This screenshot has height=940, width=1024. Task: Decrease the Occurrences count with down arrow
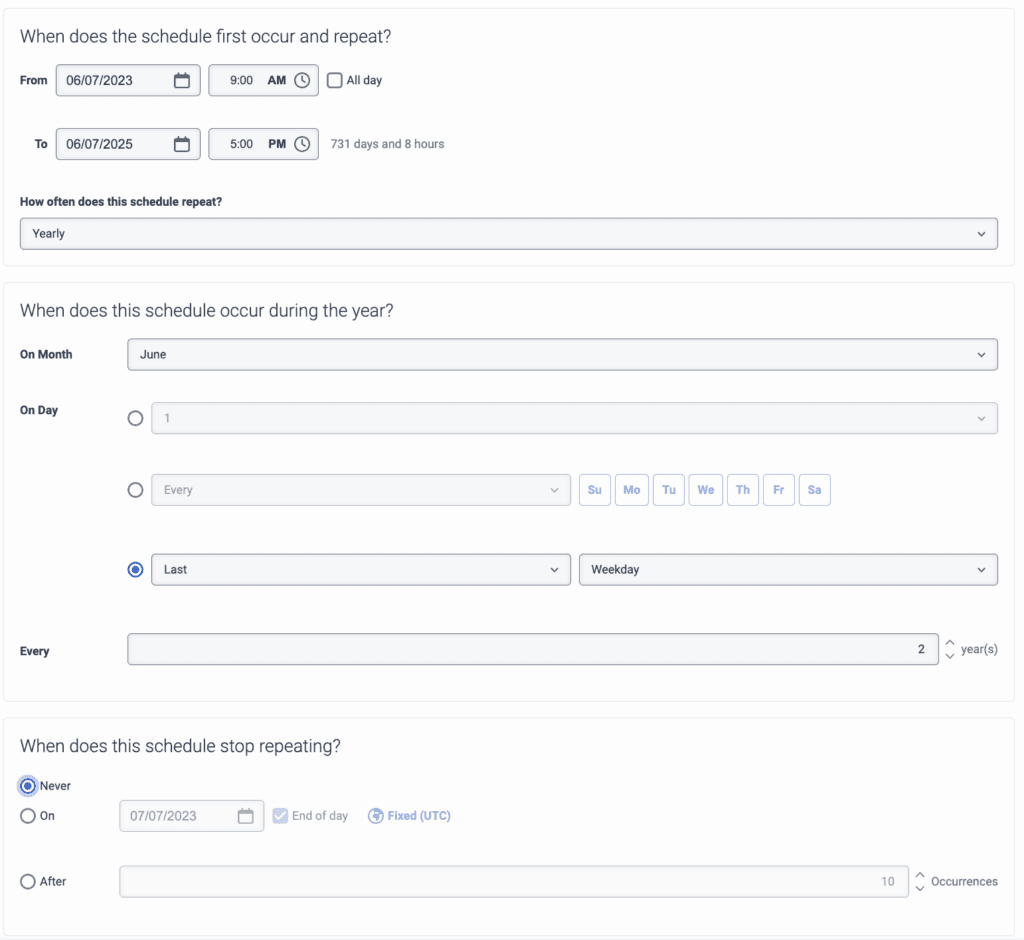[920, 888]
